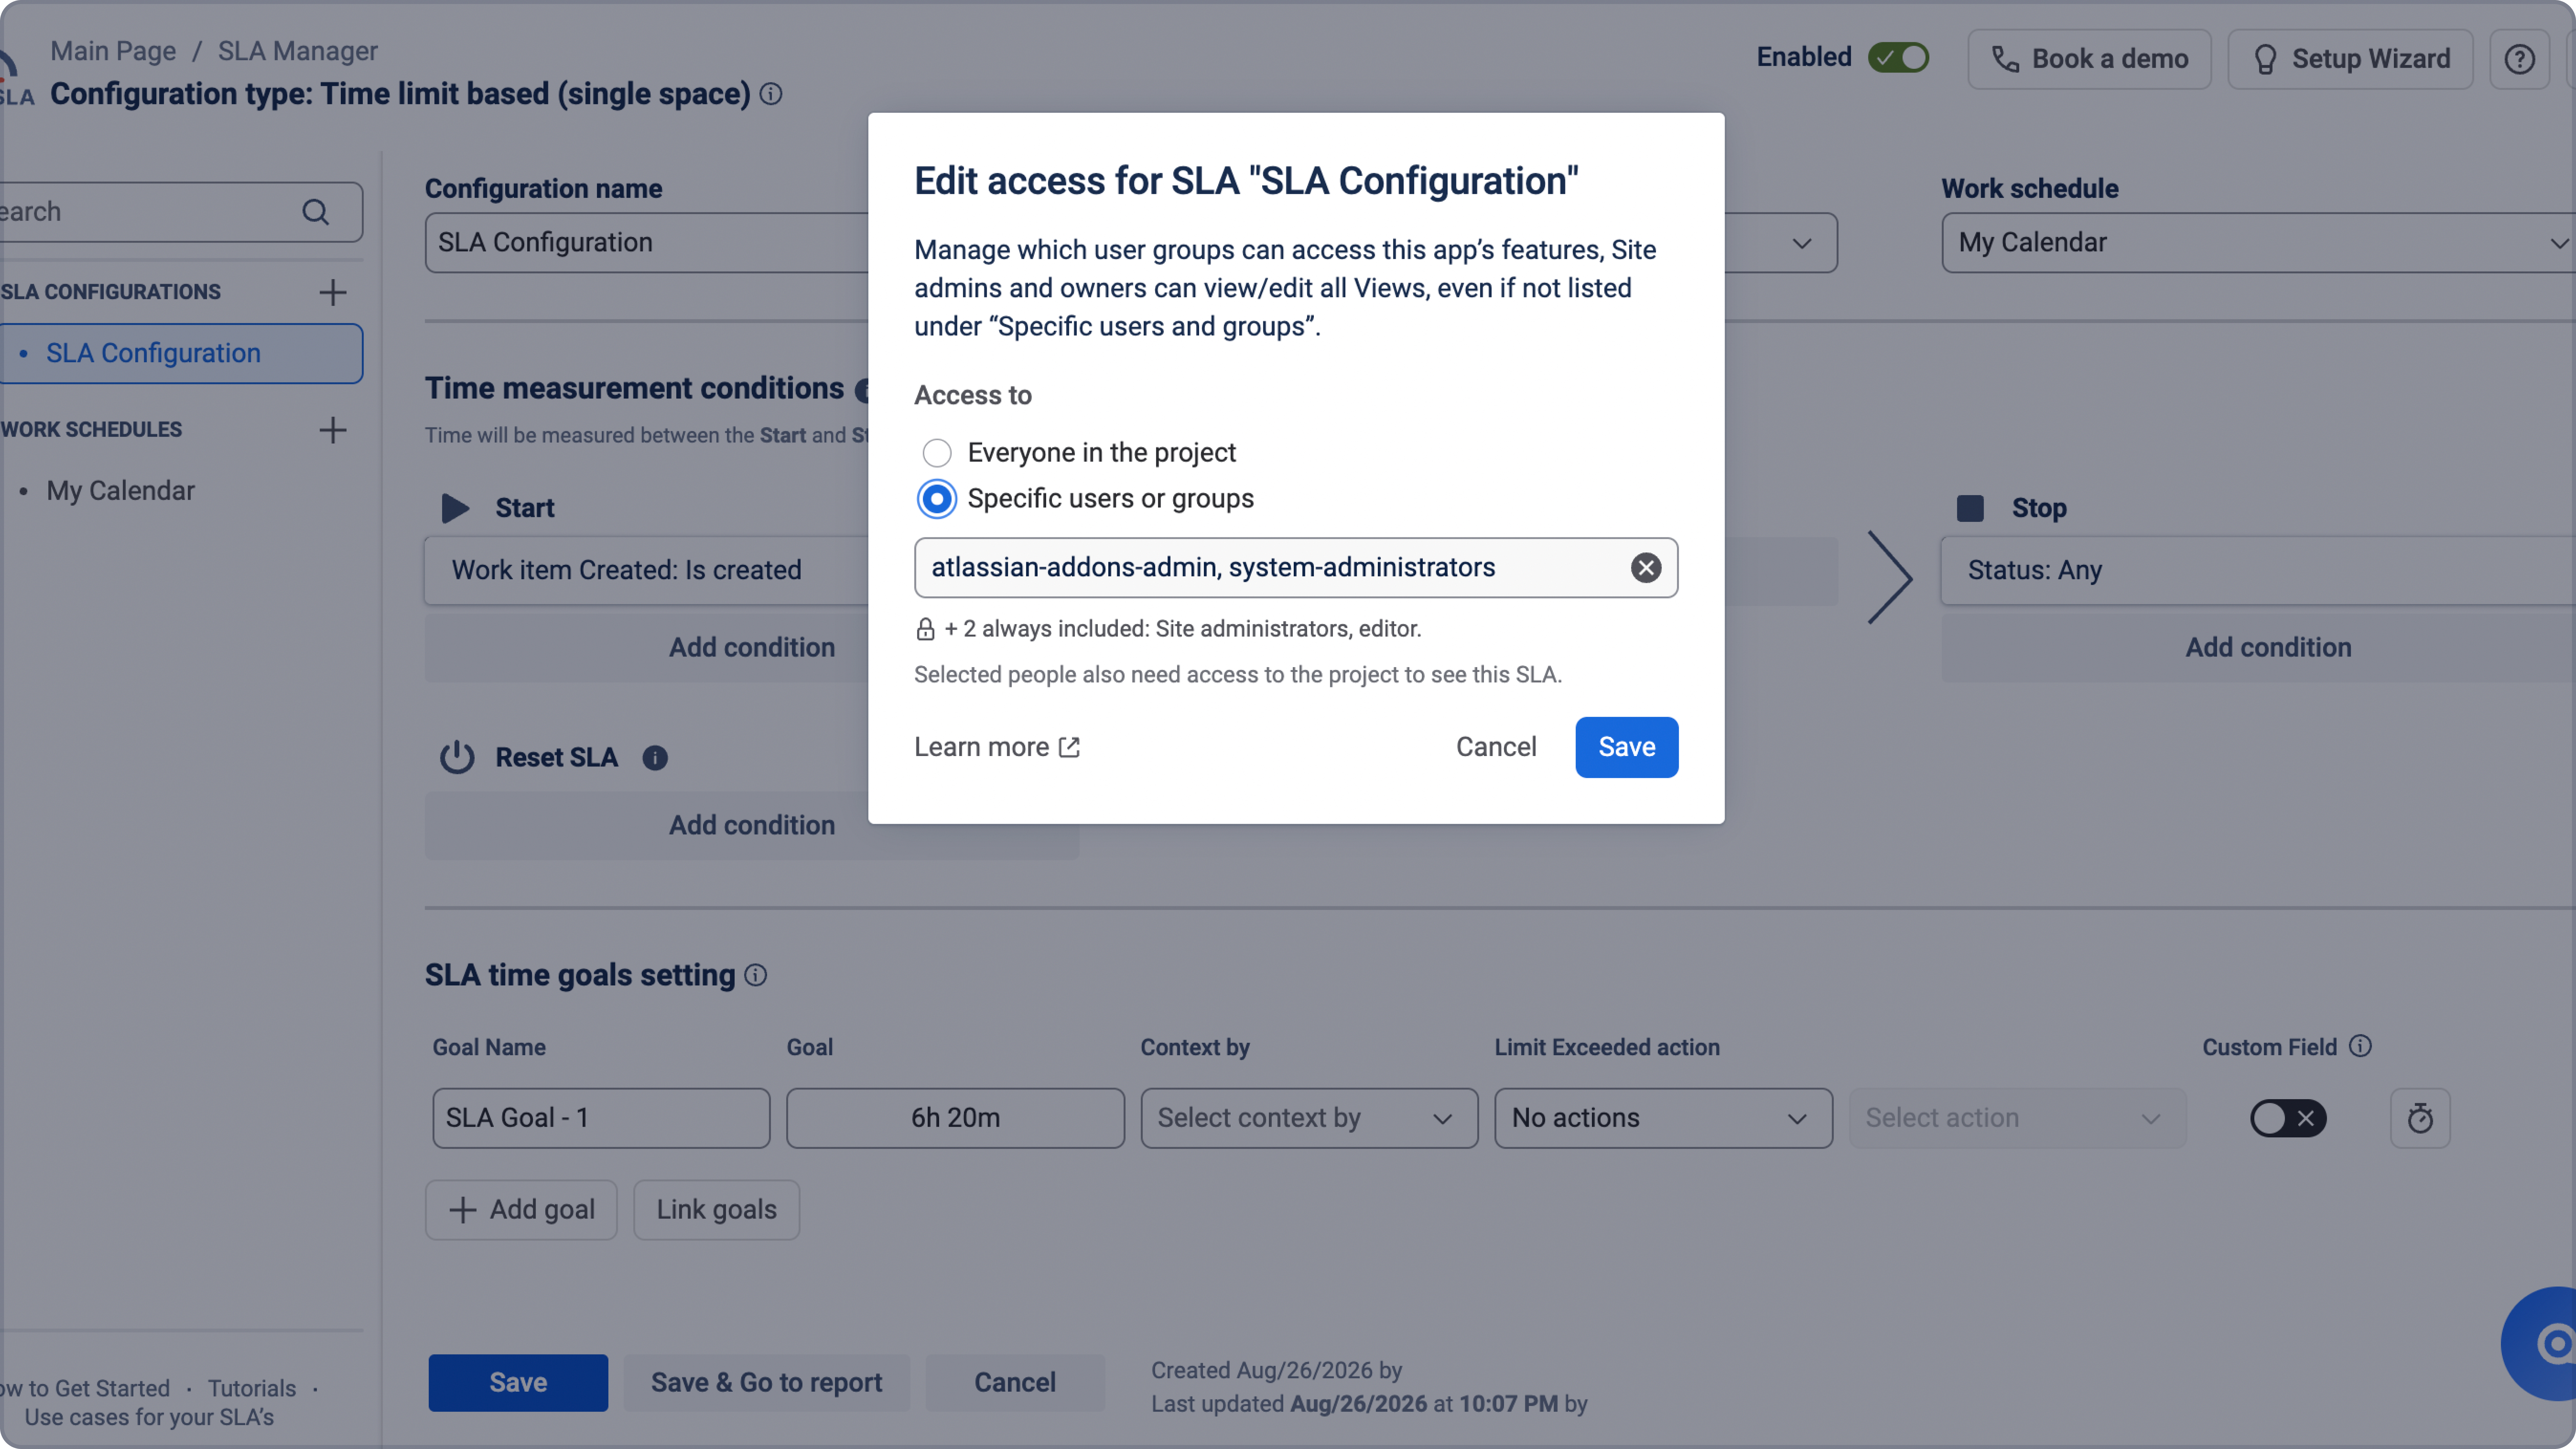2576x1449 pixels.
Task: Save the SLA configuration at page bottom
Action: tap(518, 1383)
